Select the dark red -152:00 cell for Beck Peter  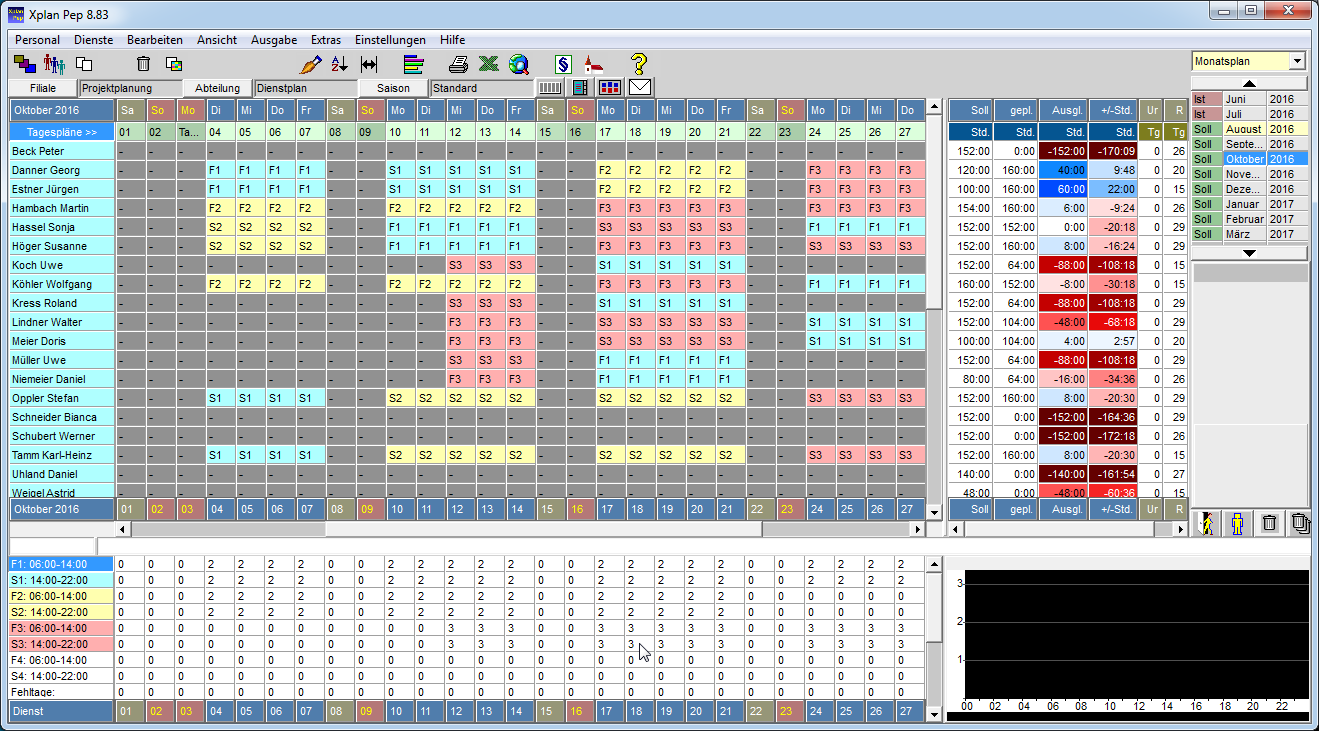tap(1063, 151)
